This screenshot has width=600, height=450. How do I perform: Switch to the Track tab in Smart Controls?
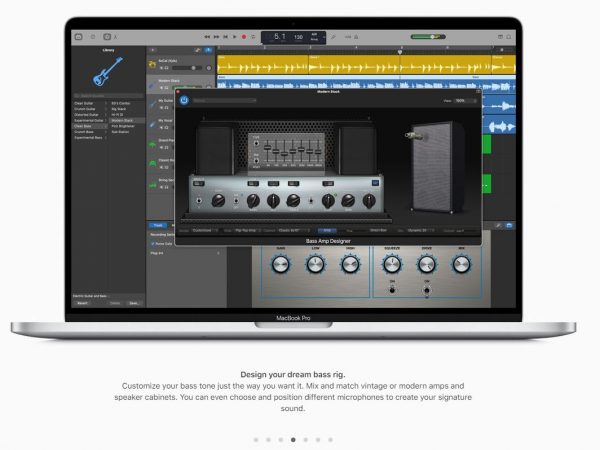click(x=158, y=225)
